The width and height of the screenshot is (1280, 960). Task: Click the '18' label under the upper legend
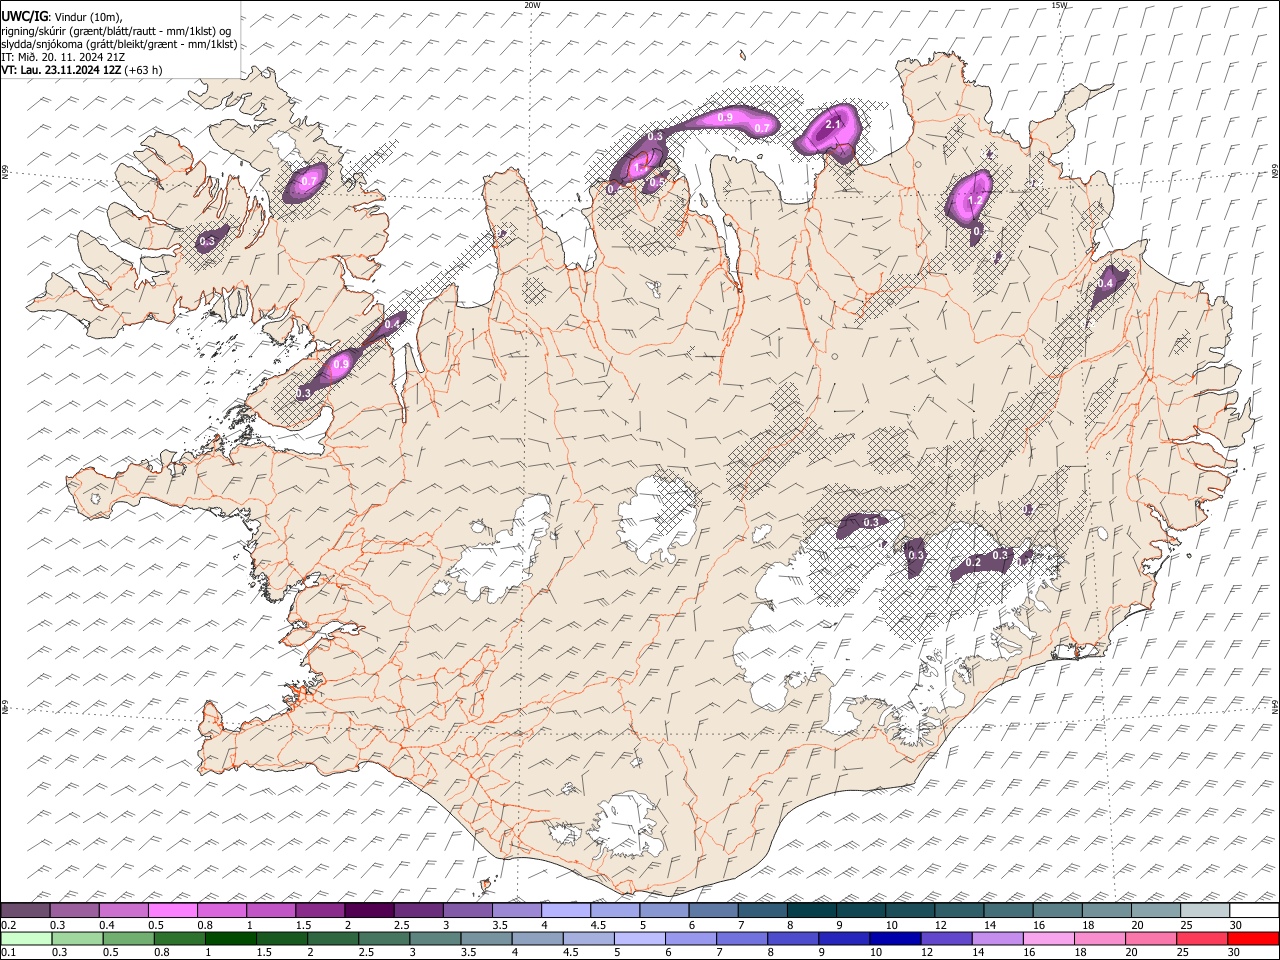click(x=1089, y=925)
